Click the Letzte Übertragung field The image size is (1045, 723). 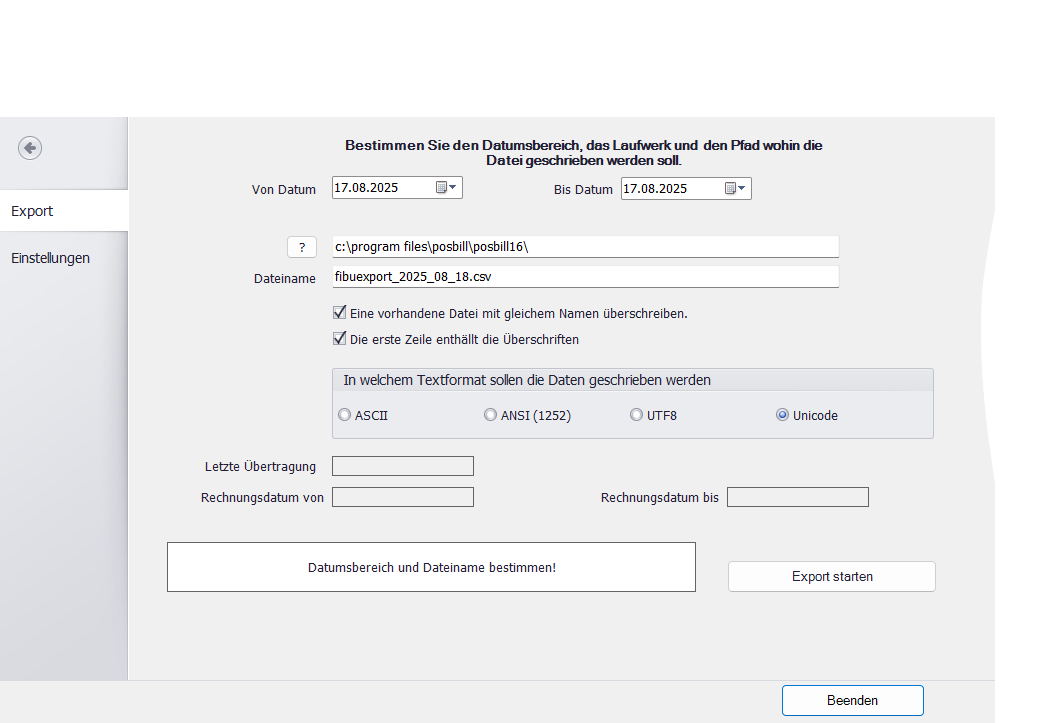coord(402,466)
